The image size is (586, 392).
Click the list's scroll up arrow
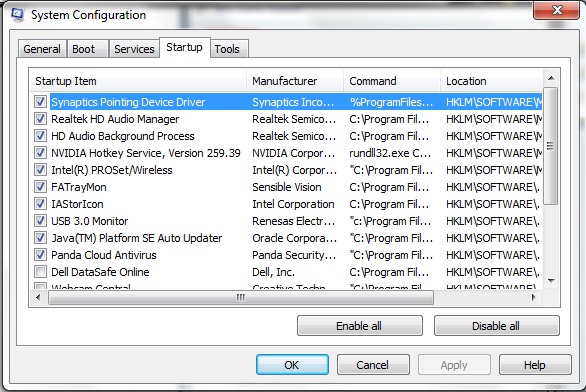pyautogui.click(x=551, y=78)
